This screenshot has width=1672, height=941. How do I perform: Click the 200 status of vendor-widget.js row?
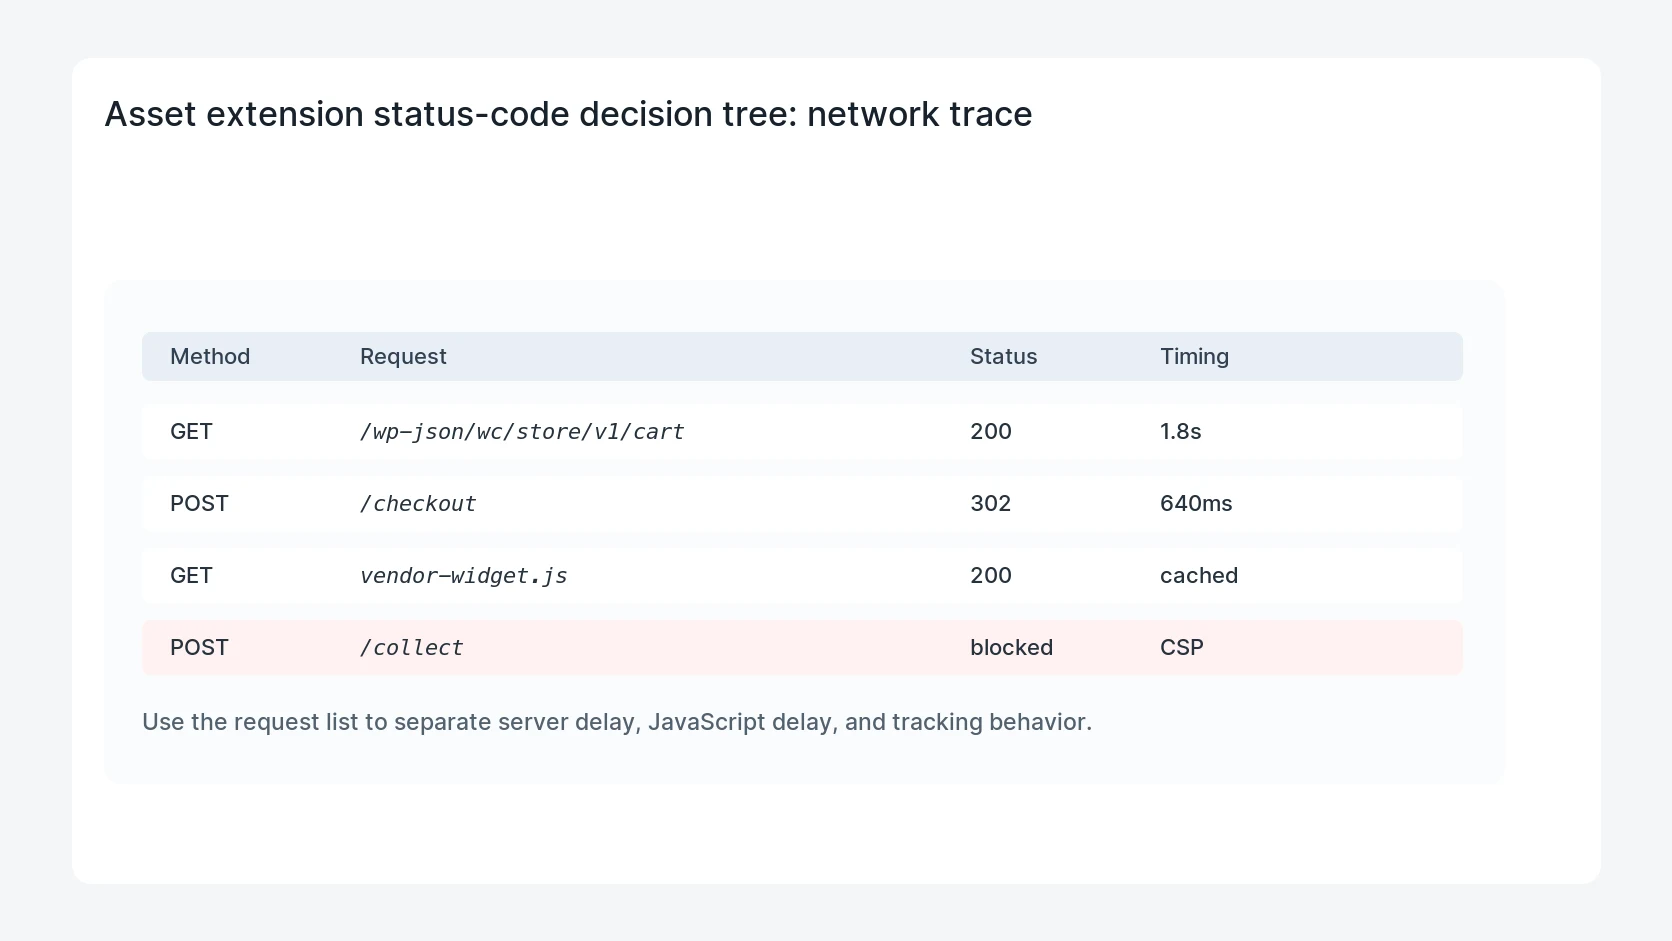(x=990, y=575)
